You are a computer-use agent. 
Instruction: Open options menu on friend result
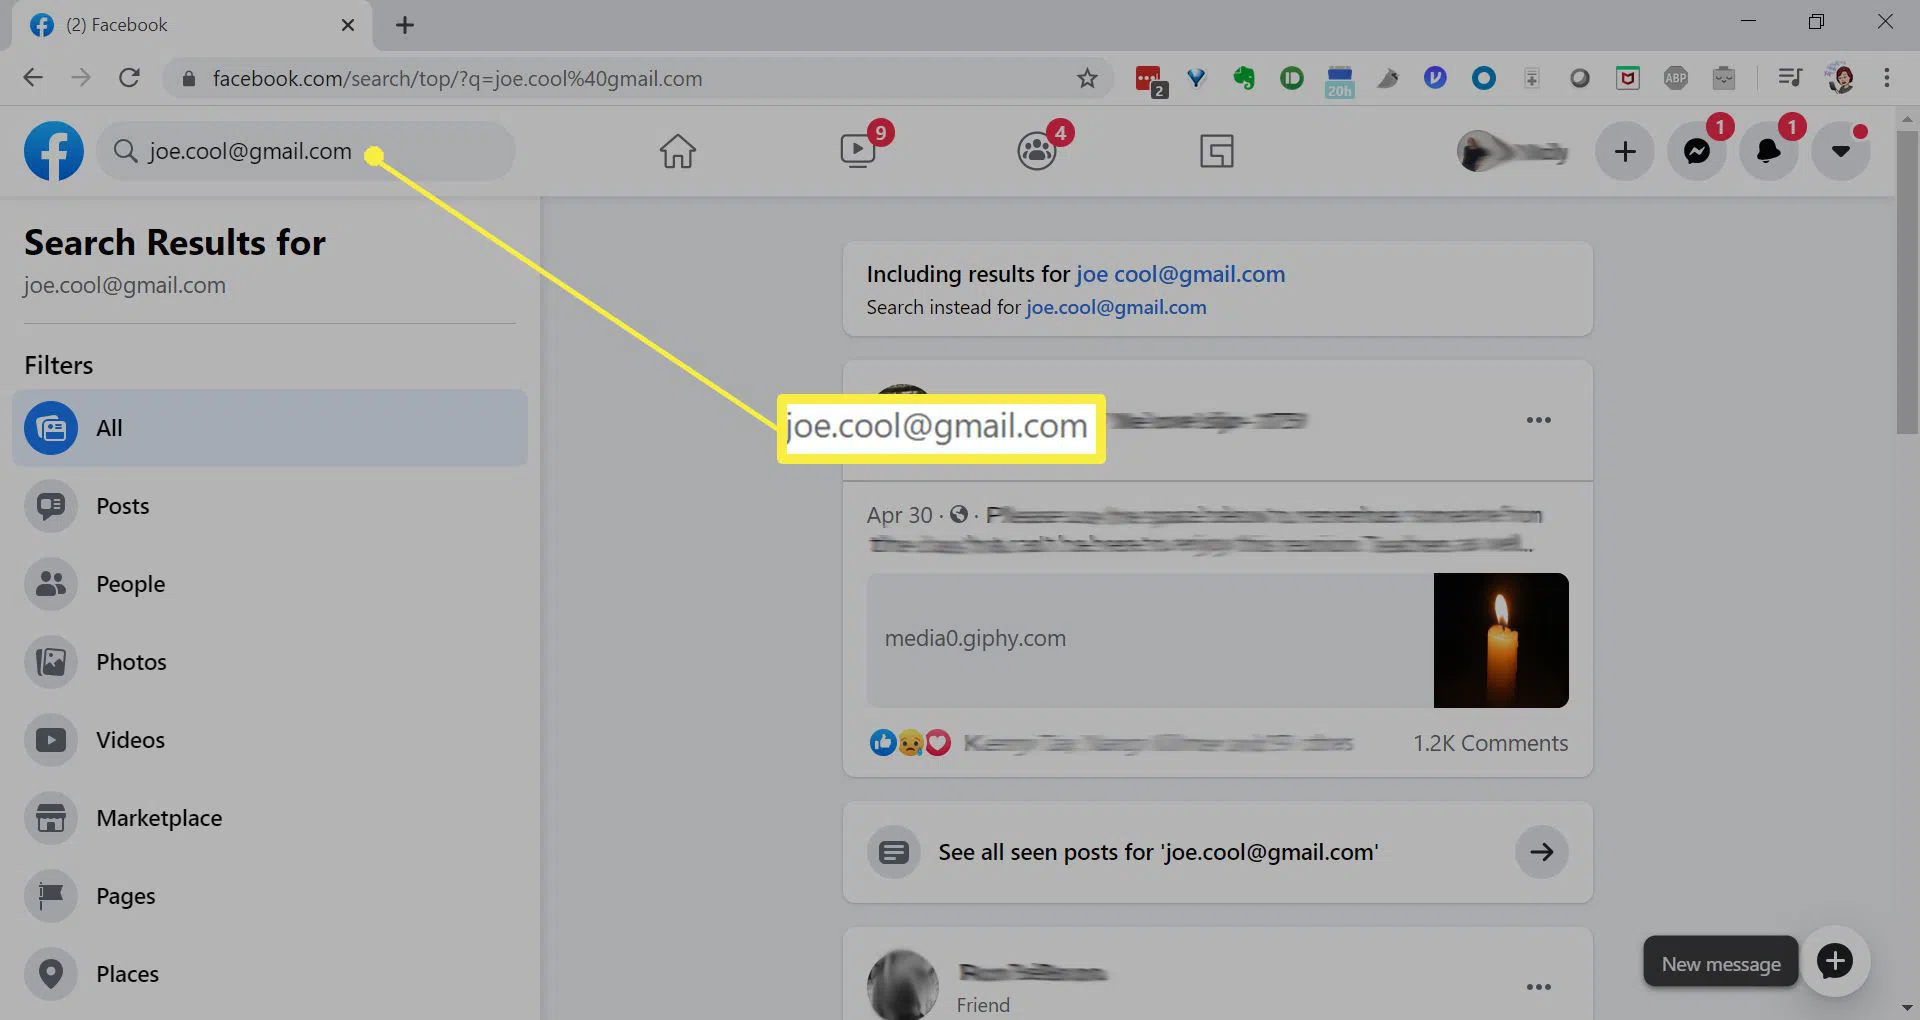pyautogui.click(x=1539, y=987)
